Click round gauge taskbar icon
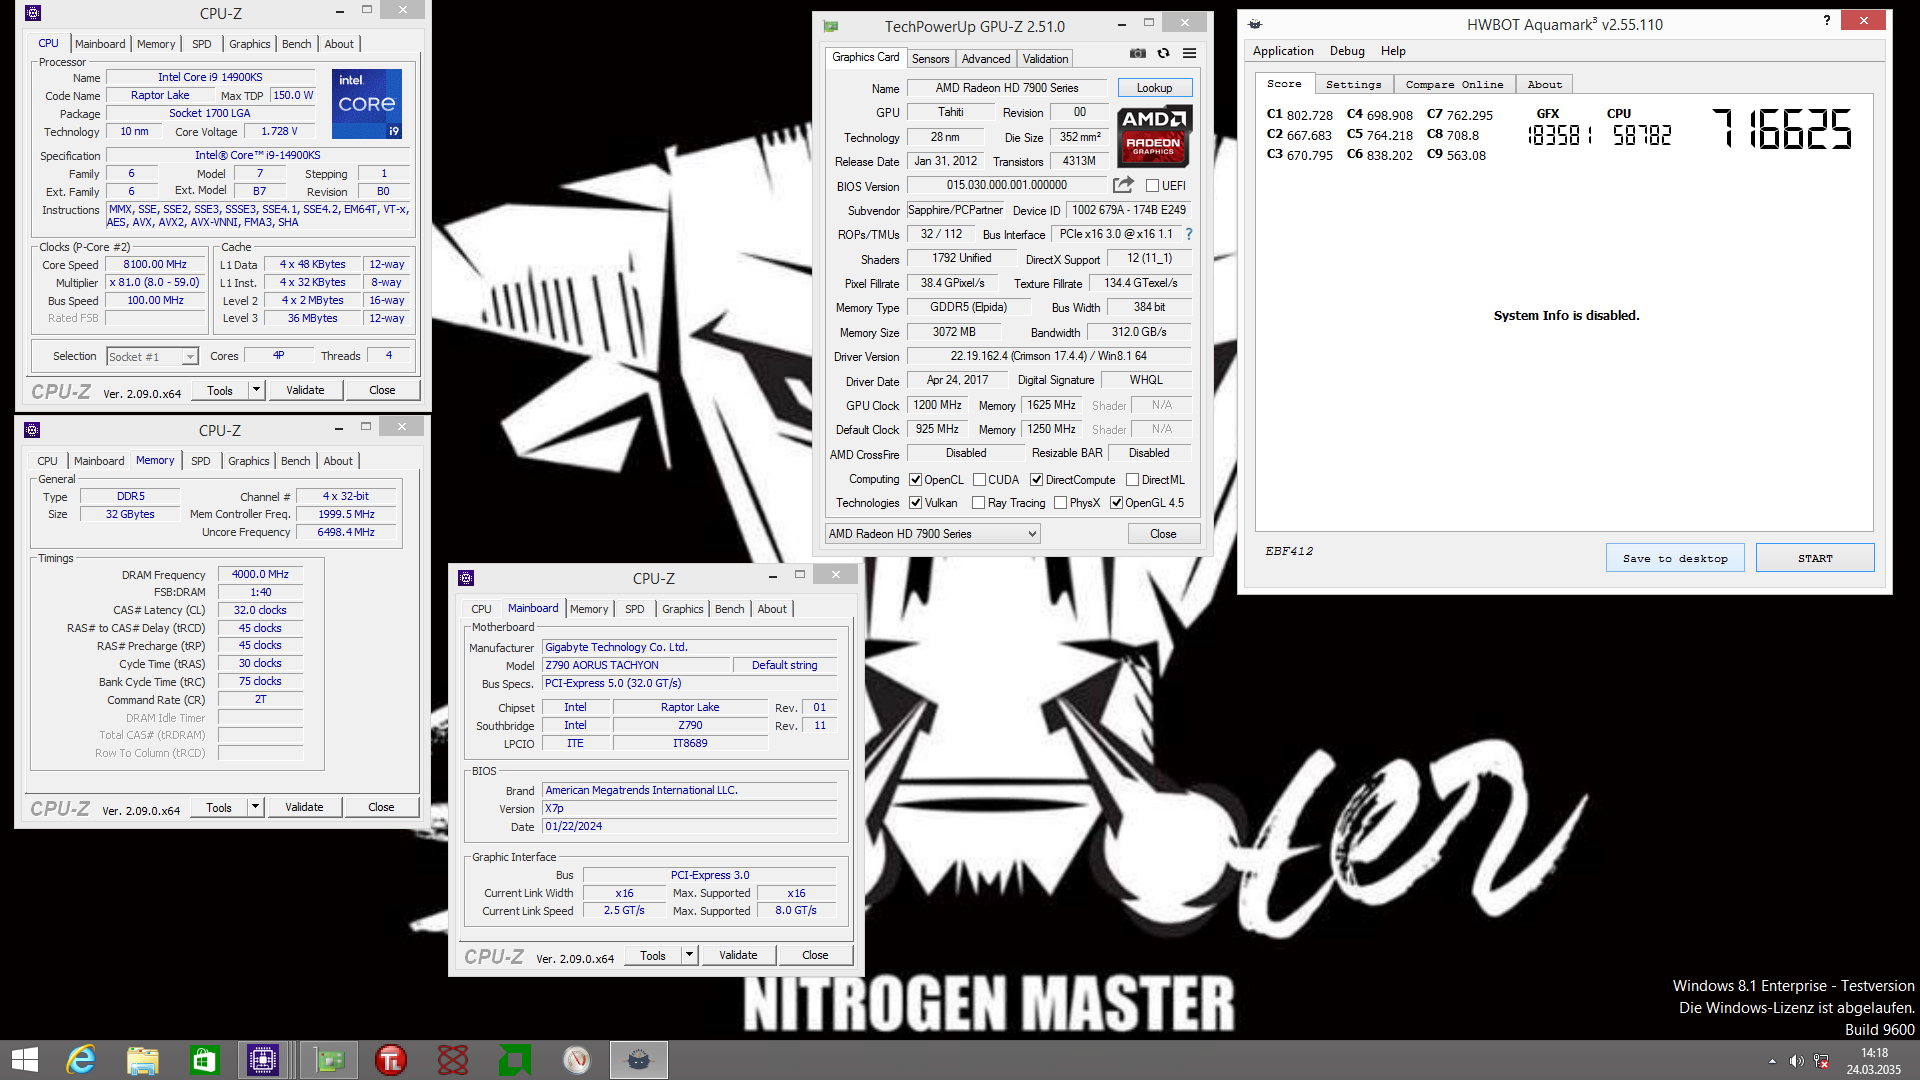This screenshot has height=1080, width=1920. point(577,1060)
